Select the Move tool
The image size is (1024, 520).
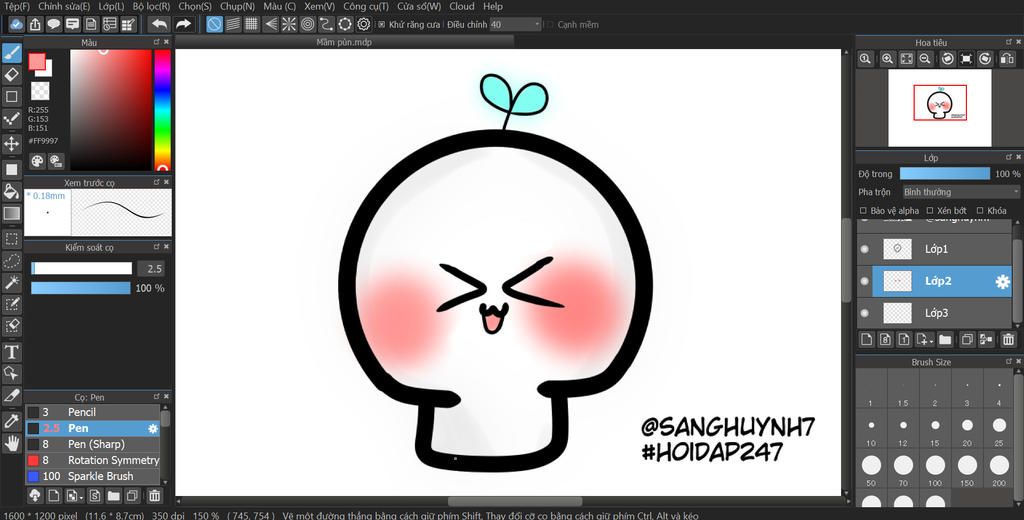click(12, 144)
